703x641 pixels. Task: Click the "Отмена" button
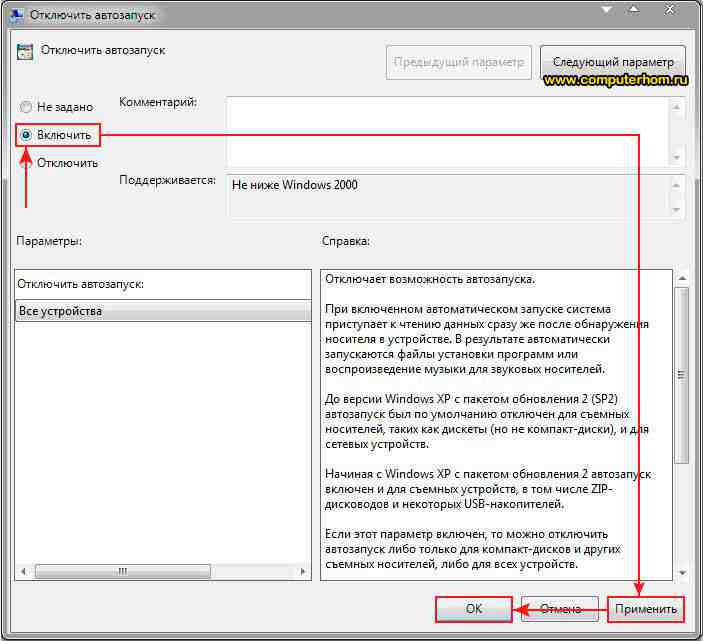[x=560, y=609]
